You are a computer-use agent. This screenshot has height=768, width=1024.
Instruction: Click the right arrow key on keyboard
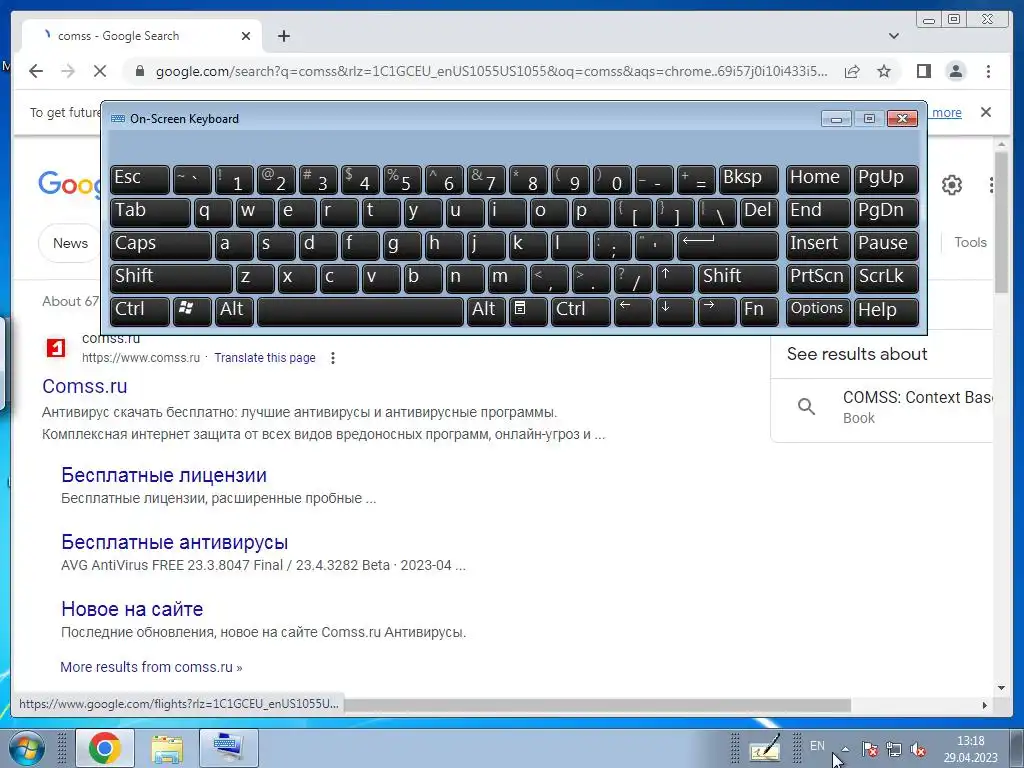716,311
